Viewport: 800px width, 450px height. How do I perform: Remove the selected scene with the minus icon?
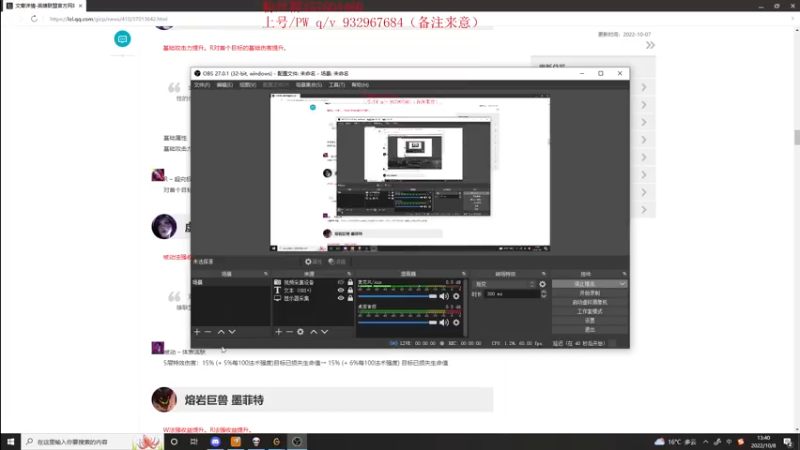pos(208,332)
